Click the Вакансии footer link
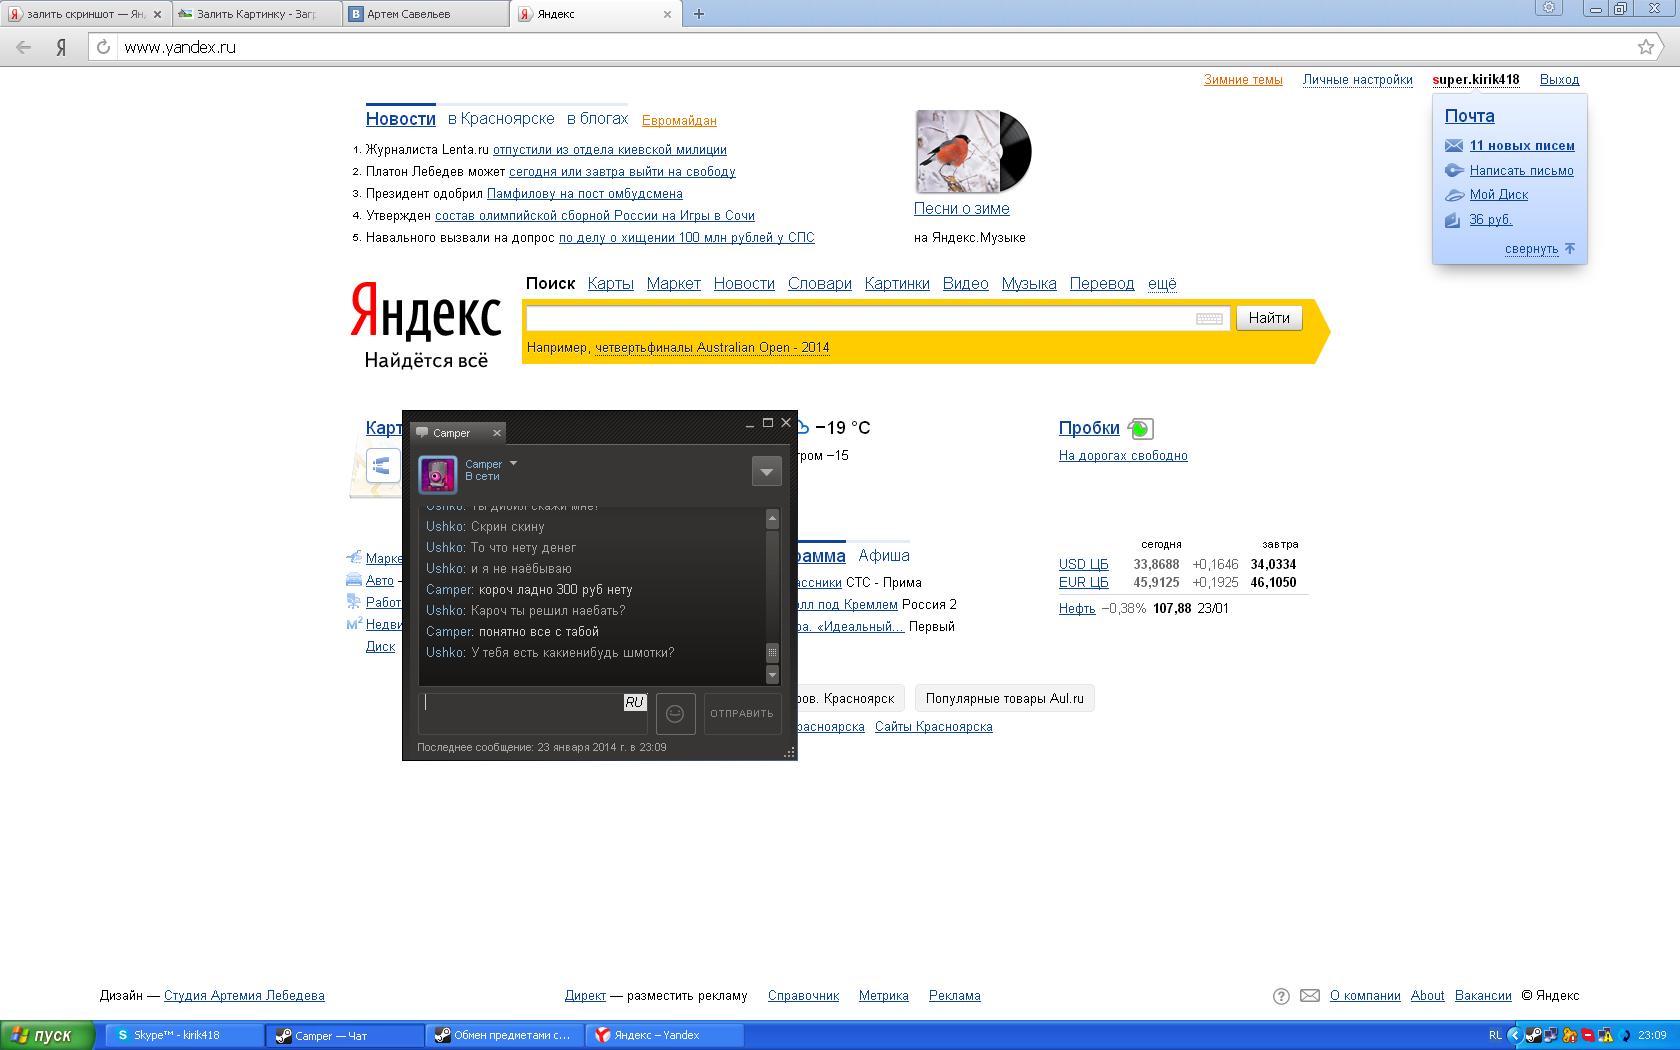This screenshot has width=1680, height=1050. coord(1483,996)
